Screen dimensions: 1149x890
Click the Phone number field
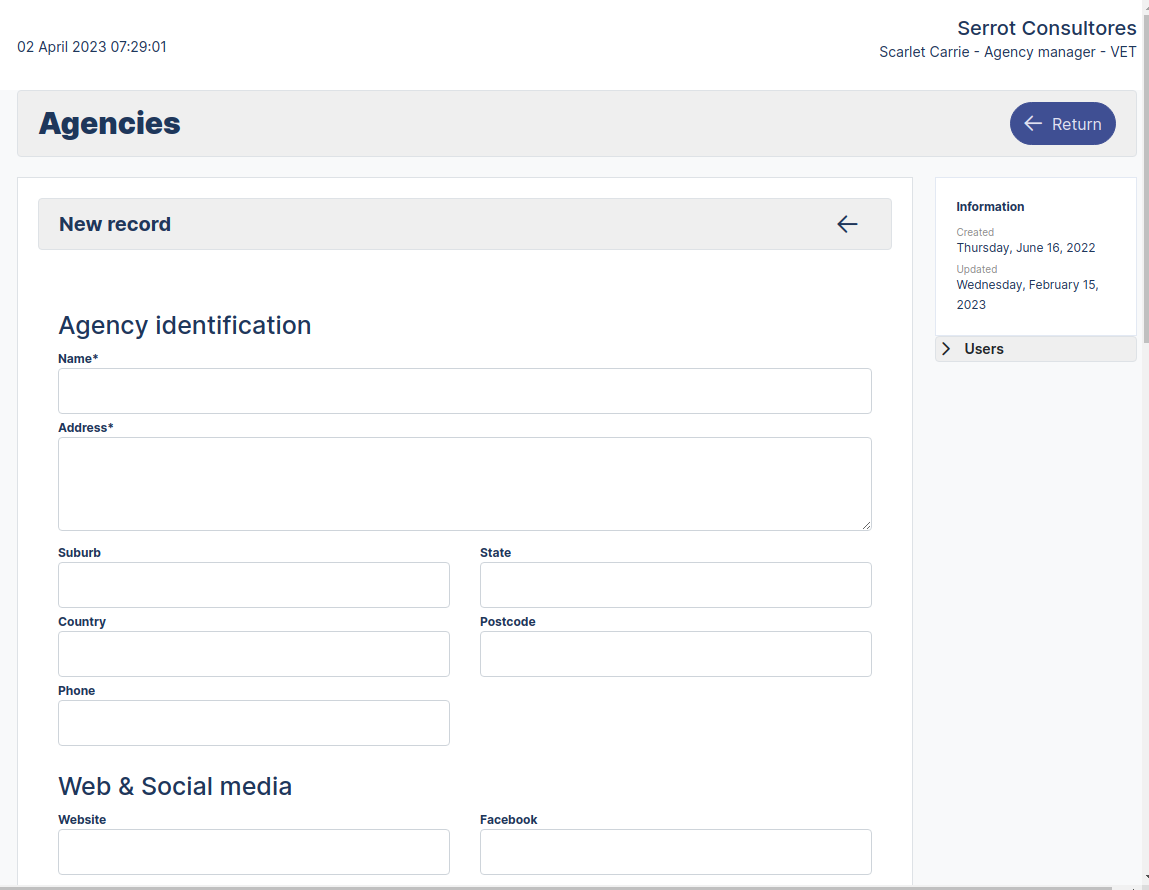click(x=253, y=722)
